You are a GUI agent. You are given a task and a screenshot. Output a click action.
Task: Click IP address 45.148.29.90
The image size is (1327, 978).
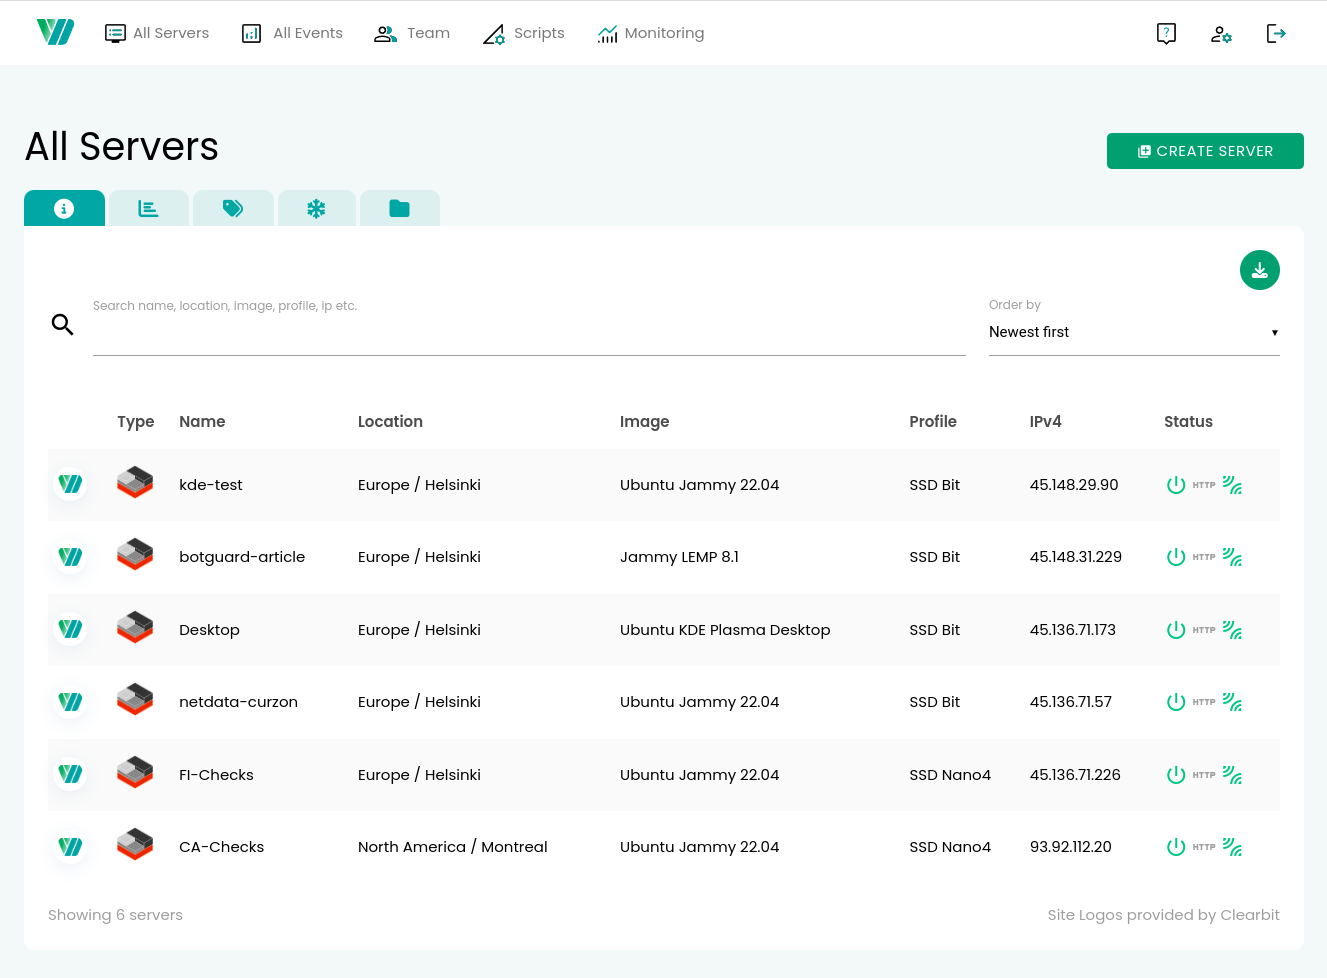(x=1074, y=485)
